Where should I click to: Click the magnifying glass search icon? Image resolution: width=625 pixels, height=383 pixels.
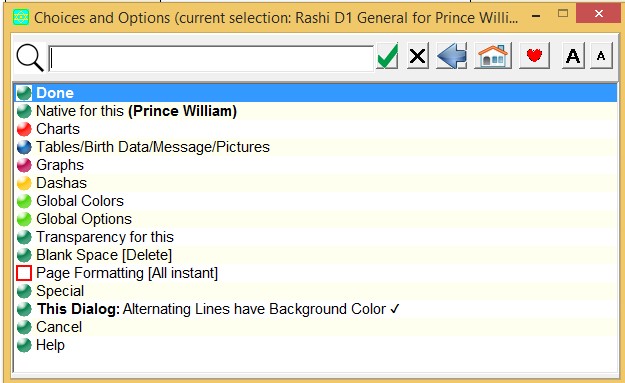(x=30, y=58)
